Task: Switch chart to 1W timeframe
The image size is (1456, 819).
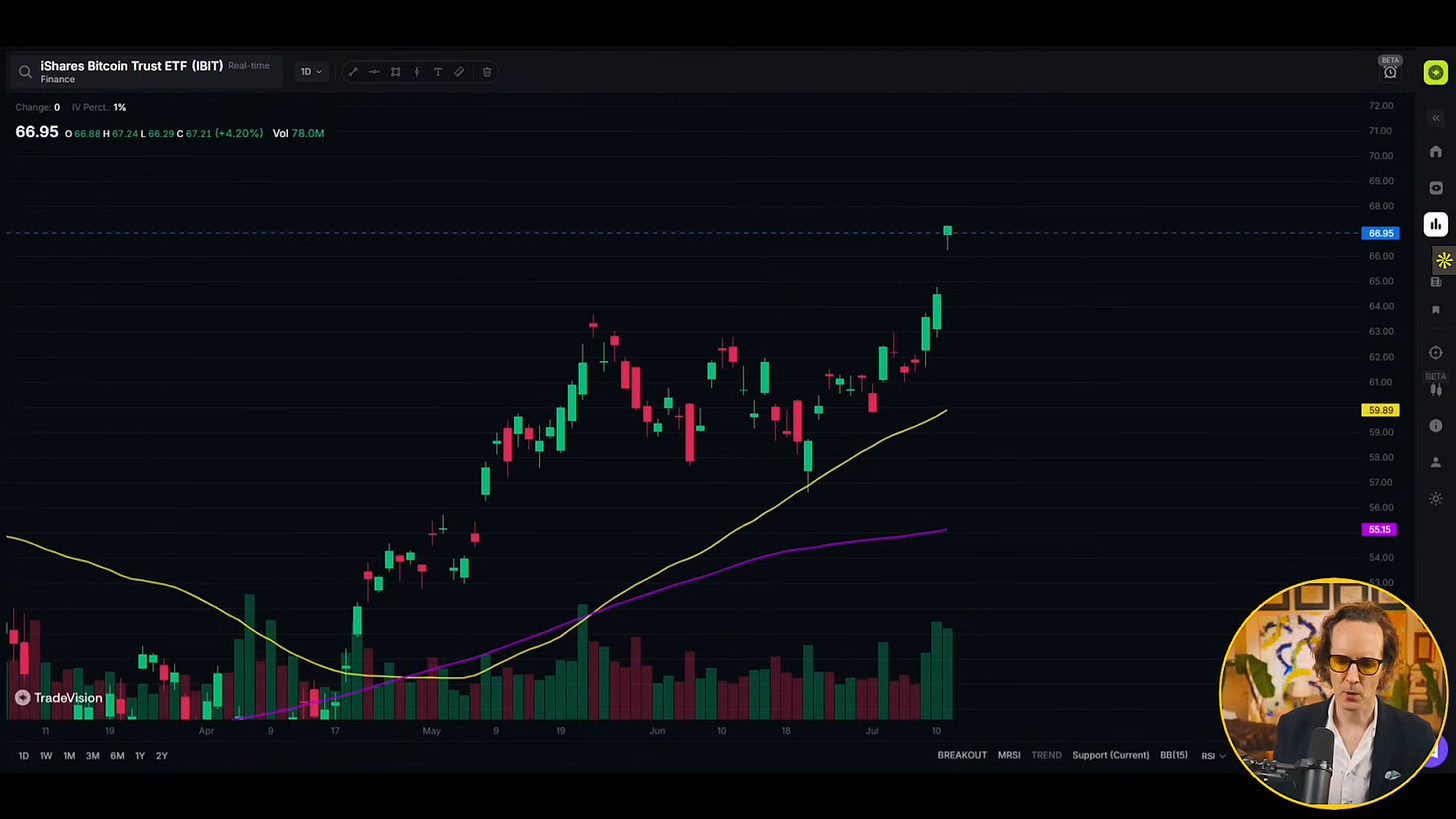Action: pyautogui.click(x=46, y=755)
